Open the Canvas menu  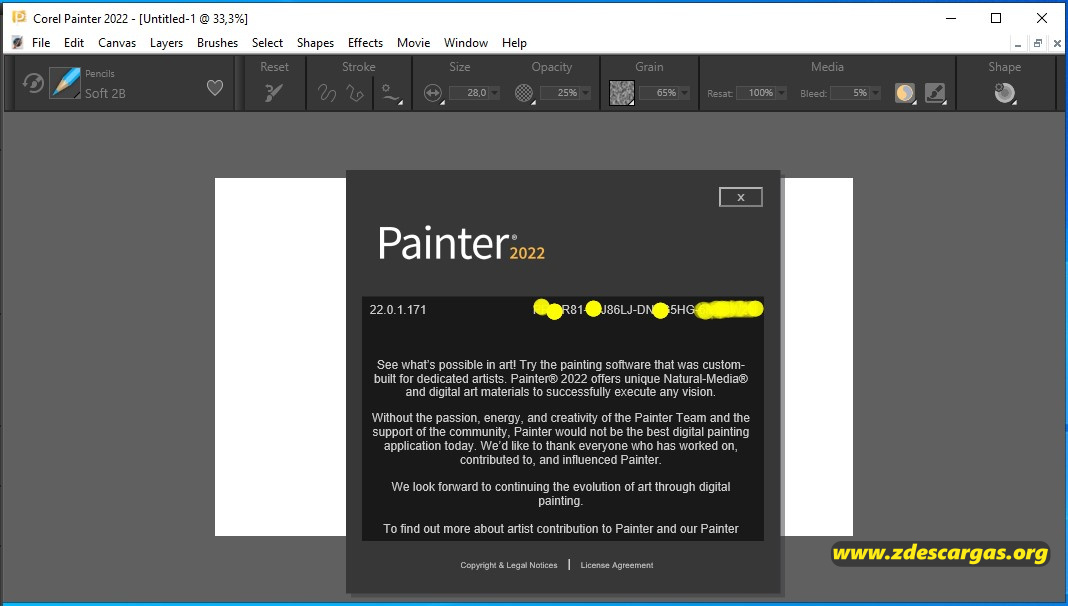[117, 42]
